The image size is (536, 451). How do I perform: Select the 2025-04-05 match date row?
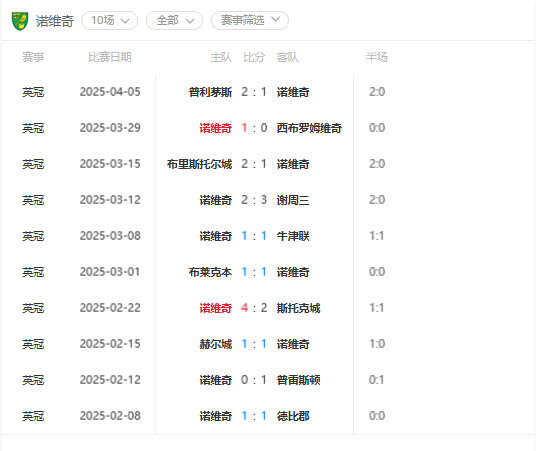(x=263, y=92)
